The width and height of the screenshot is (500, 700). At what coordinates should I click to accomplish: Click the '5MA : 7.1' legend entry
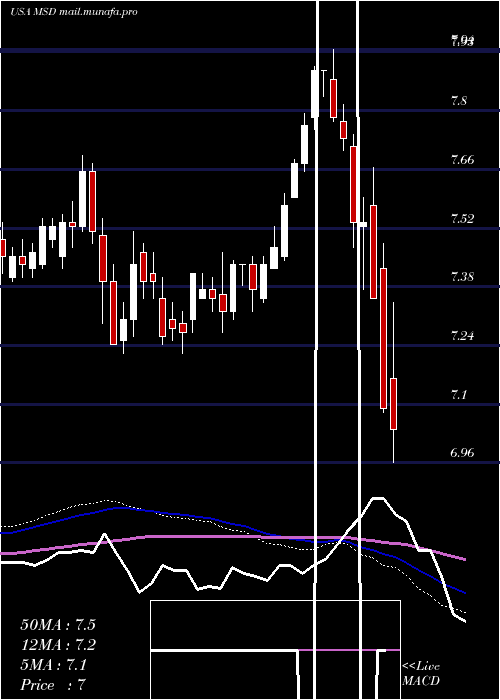tap(54, 665)
